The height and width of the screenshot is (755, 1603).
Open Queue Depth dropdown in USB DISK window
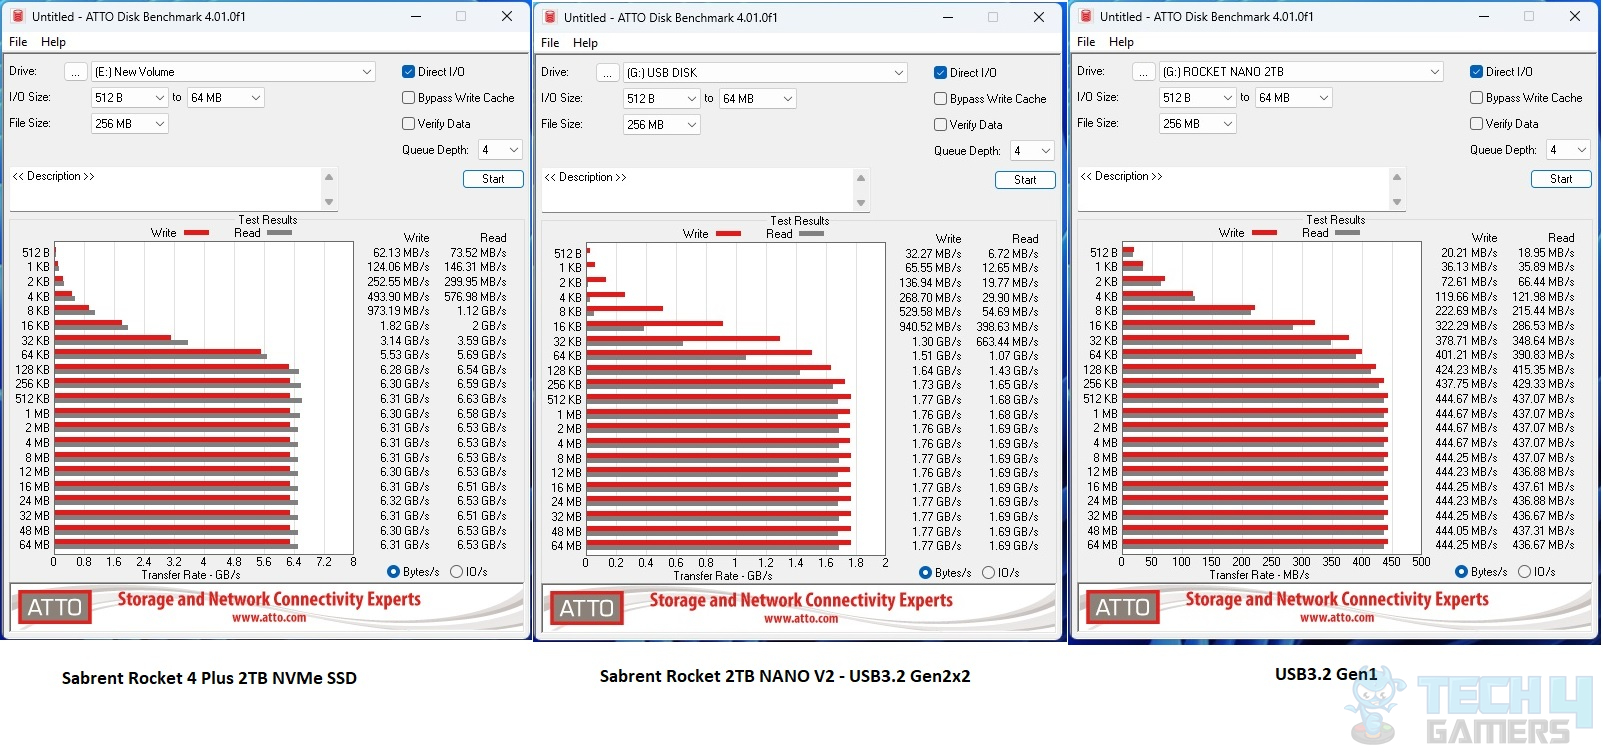[1032, 151]
